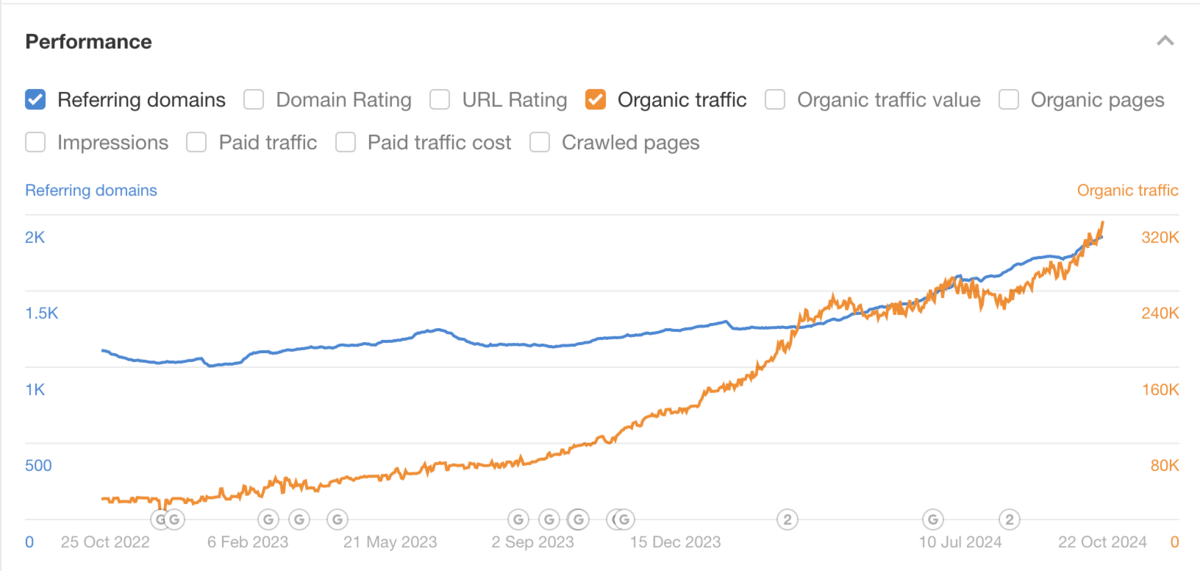Tick the Organic traffic value checkbox
Screen dimensions: 1200x571
tap(775, 100)
